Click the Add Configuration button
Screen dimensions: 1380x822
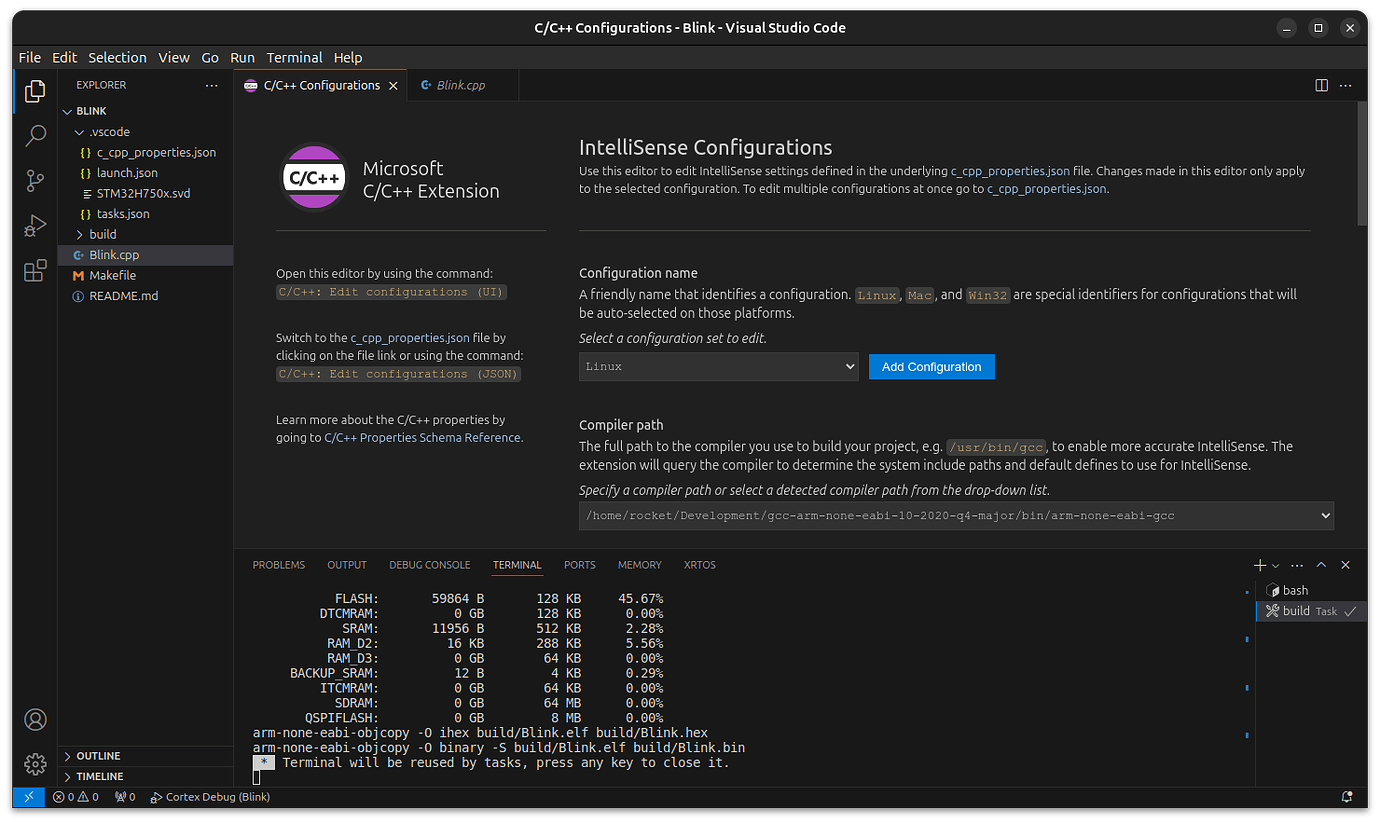pos(931,366)
